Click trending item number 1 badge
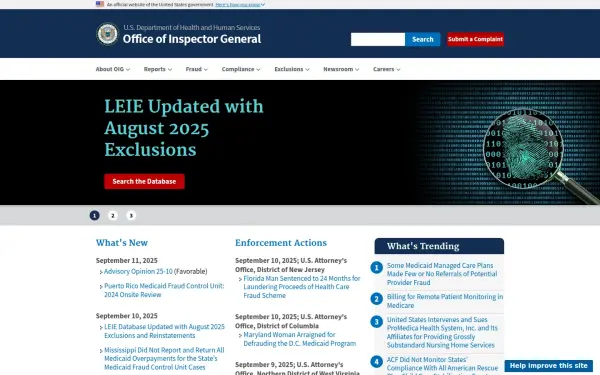The height and width of the screenshot is (375, 600). tap(377, 267)
